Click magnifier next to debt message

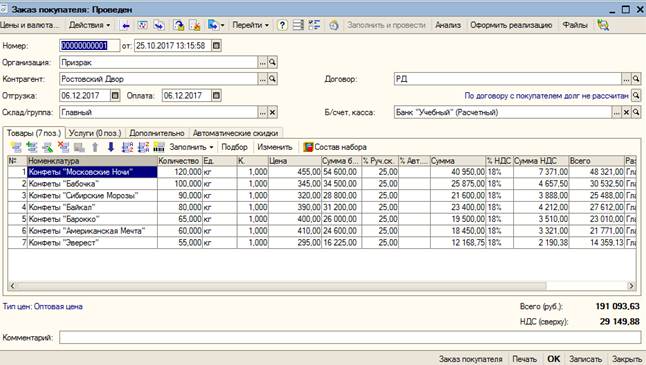[x=636, y=96]
